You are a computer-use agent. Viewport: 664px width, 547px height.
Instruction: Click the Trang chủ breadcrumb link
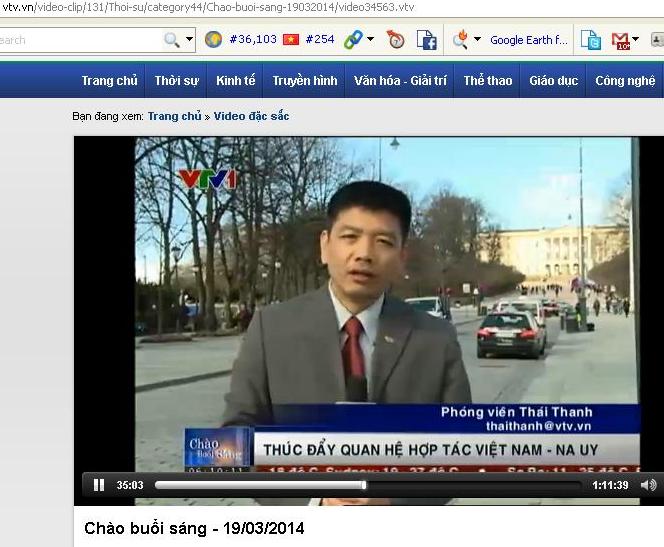tap(174, 116)
